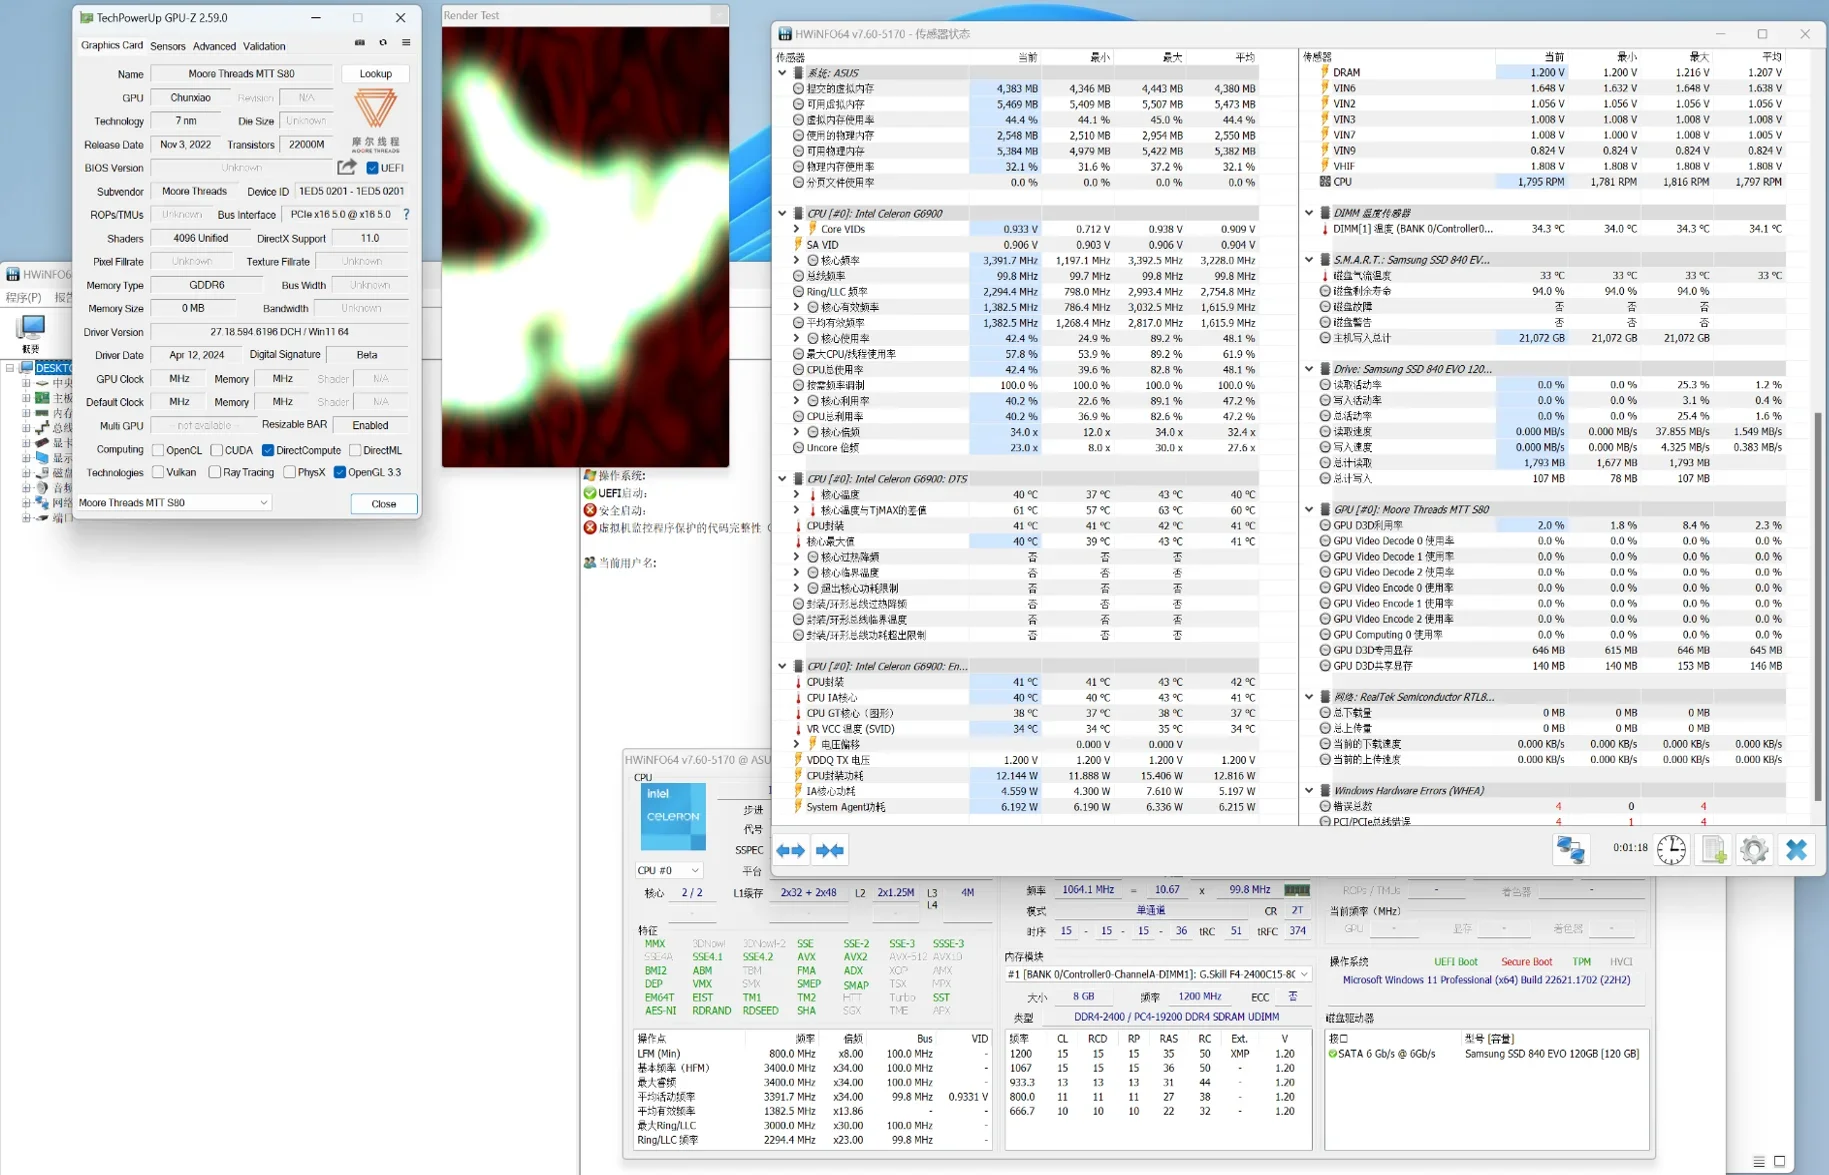Click the GPU-Z refresh icon
The height and width of the screenshot is (1175, 1829).
click(383, 43)
